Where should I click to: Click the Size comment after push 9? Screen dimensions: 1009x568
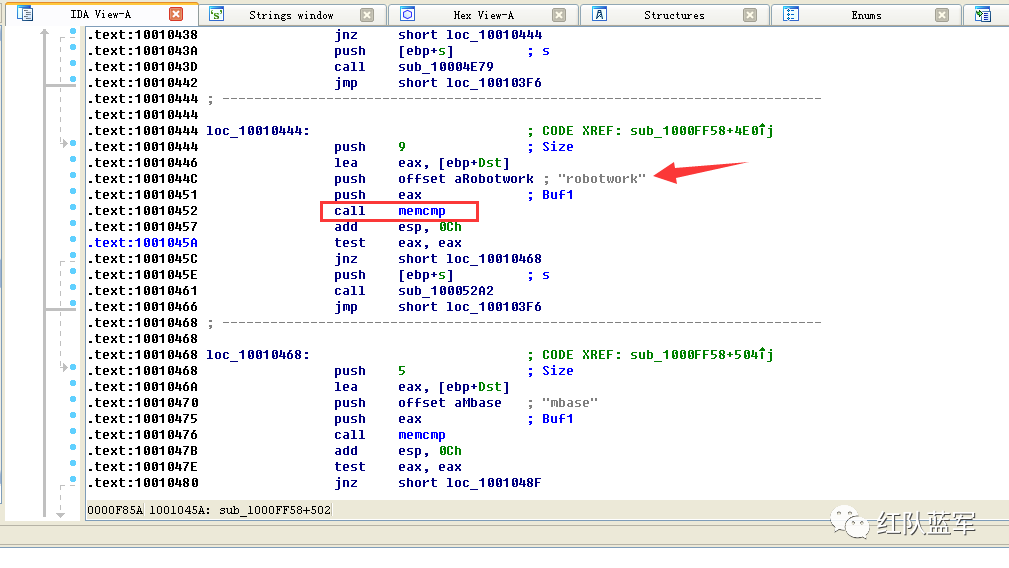557,147
